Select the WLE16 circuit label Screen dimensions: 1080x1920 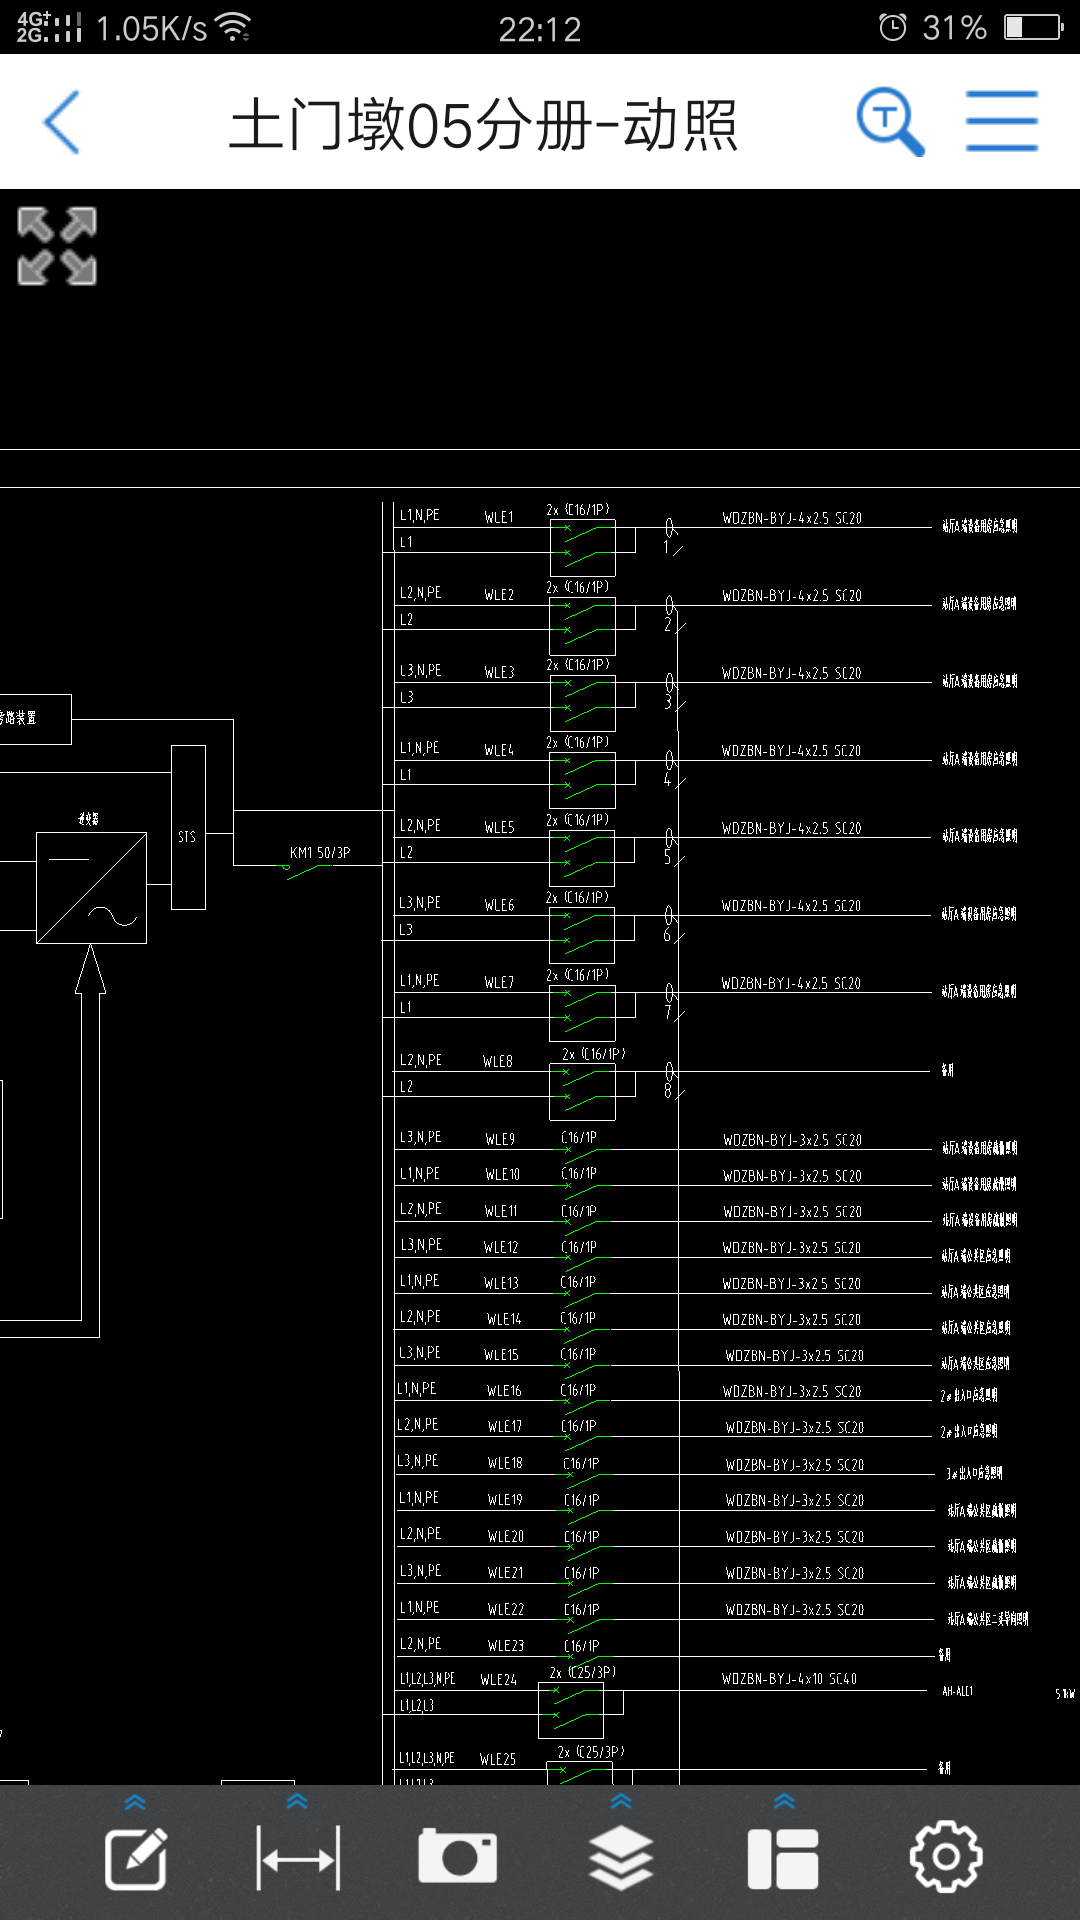504,1390
